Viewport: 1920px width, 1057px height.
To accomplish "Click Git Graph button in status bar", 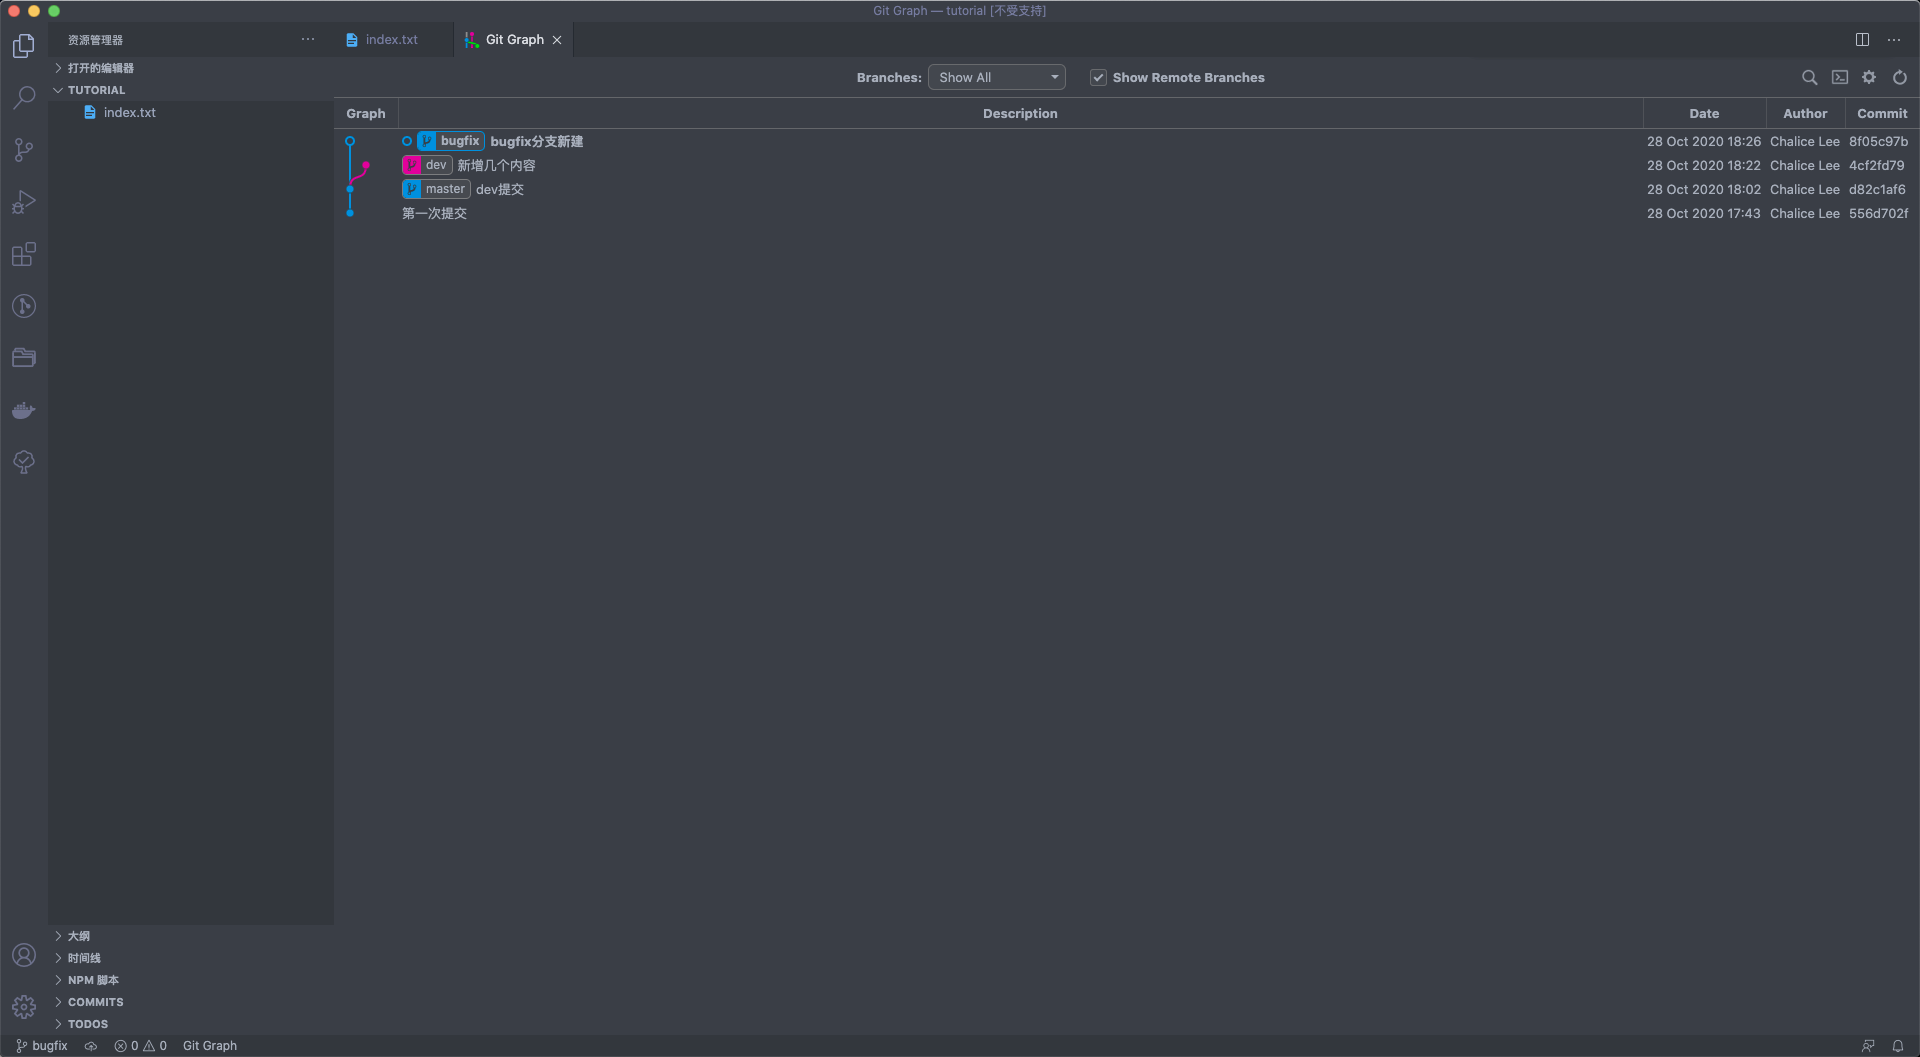I will (210, 1046).
